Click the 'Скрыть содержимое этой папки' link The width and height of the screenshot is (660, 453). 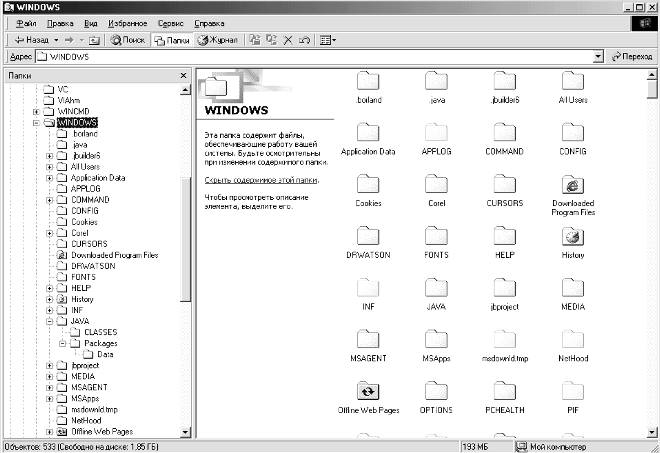tap(261, 180)
